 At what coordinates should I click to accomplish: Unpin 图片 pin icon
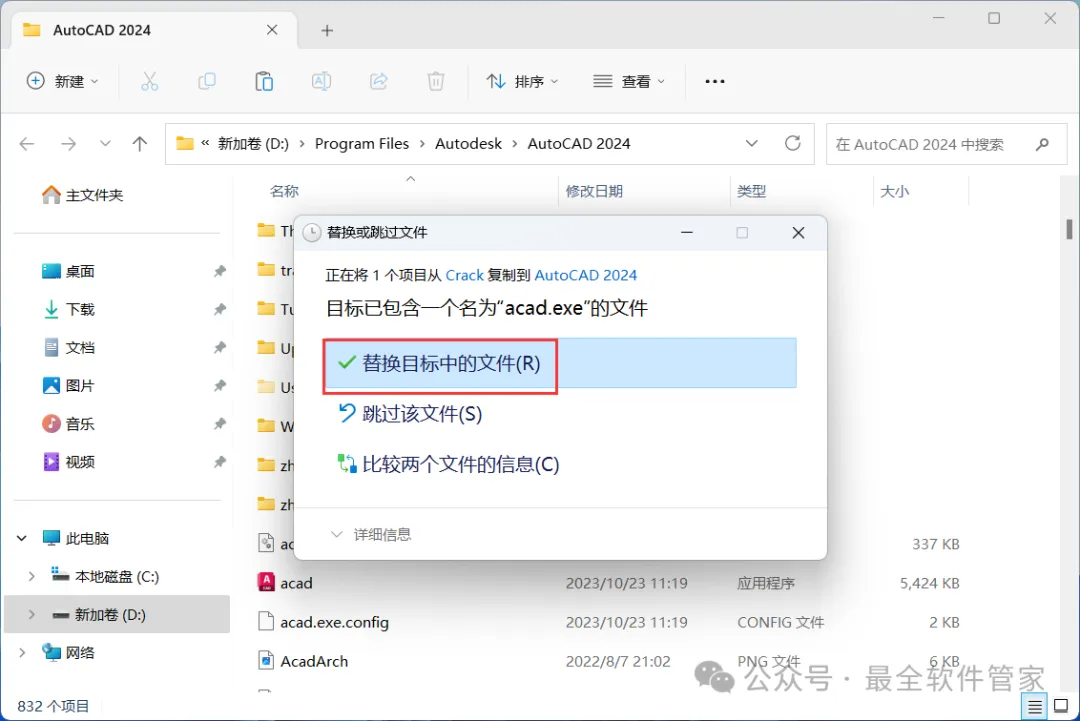click(x=220, y=386)
